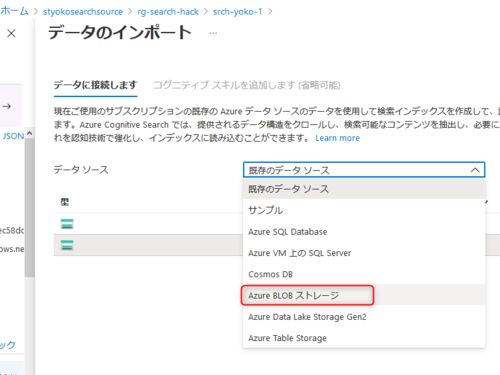The height and width of the screenshot is (375, 500).
Task: Switch to コグニティブ スキルを追加します tab
Action: coord(247,85)
